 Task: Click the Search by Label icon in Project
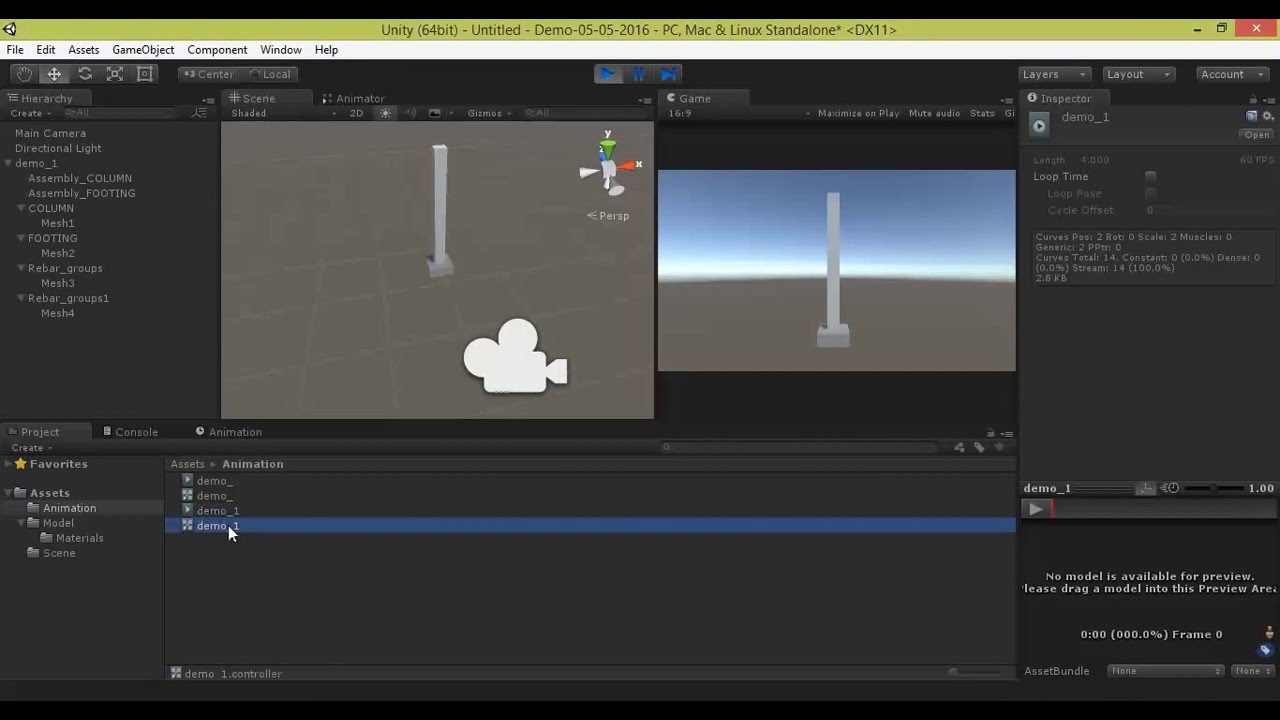coord(979,447)
